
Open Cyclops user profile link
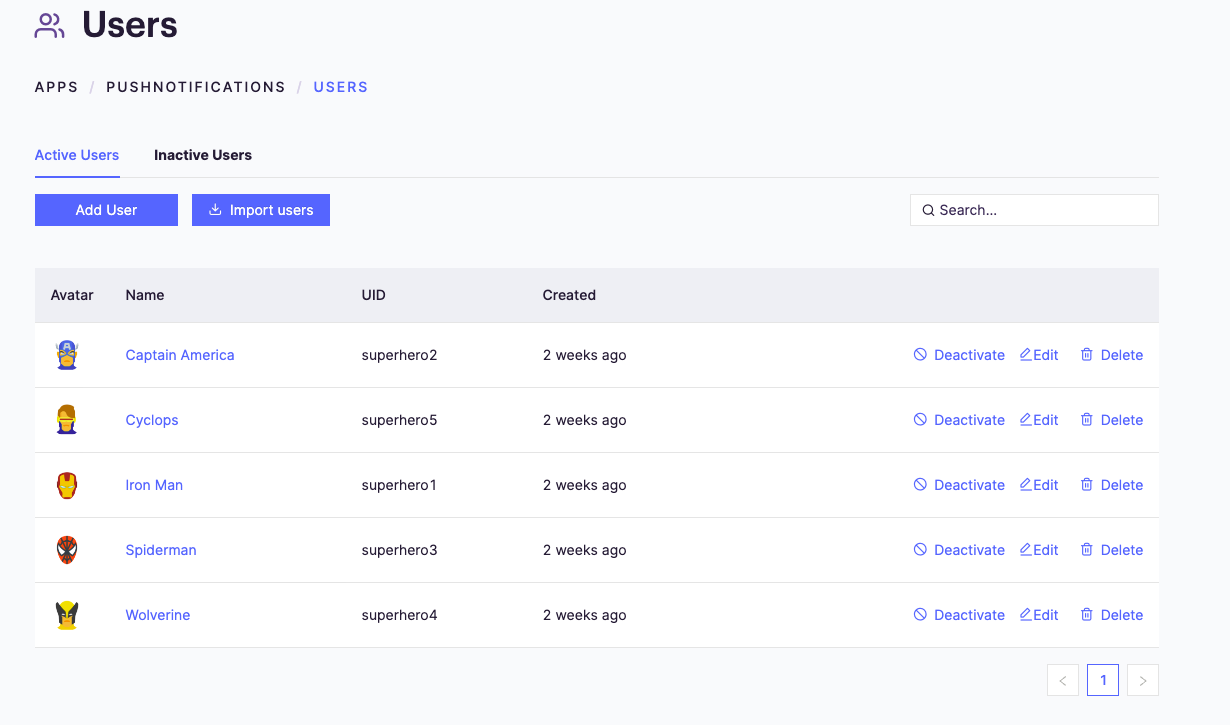coord(152,420)
